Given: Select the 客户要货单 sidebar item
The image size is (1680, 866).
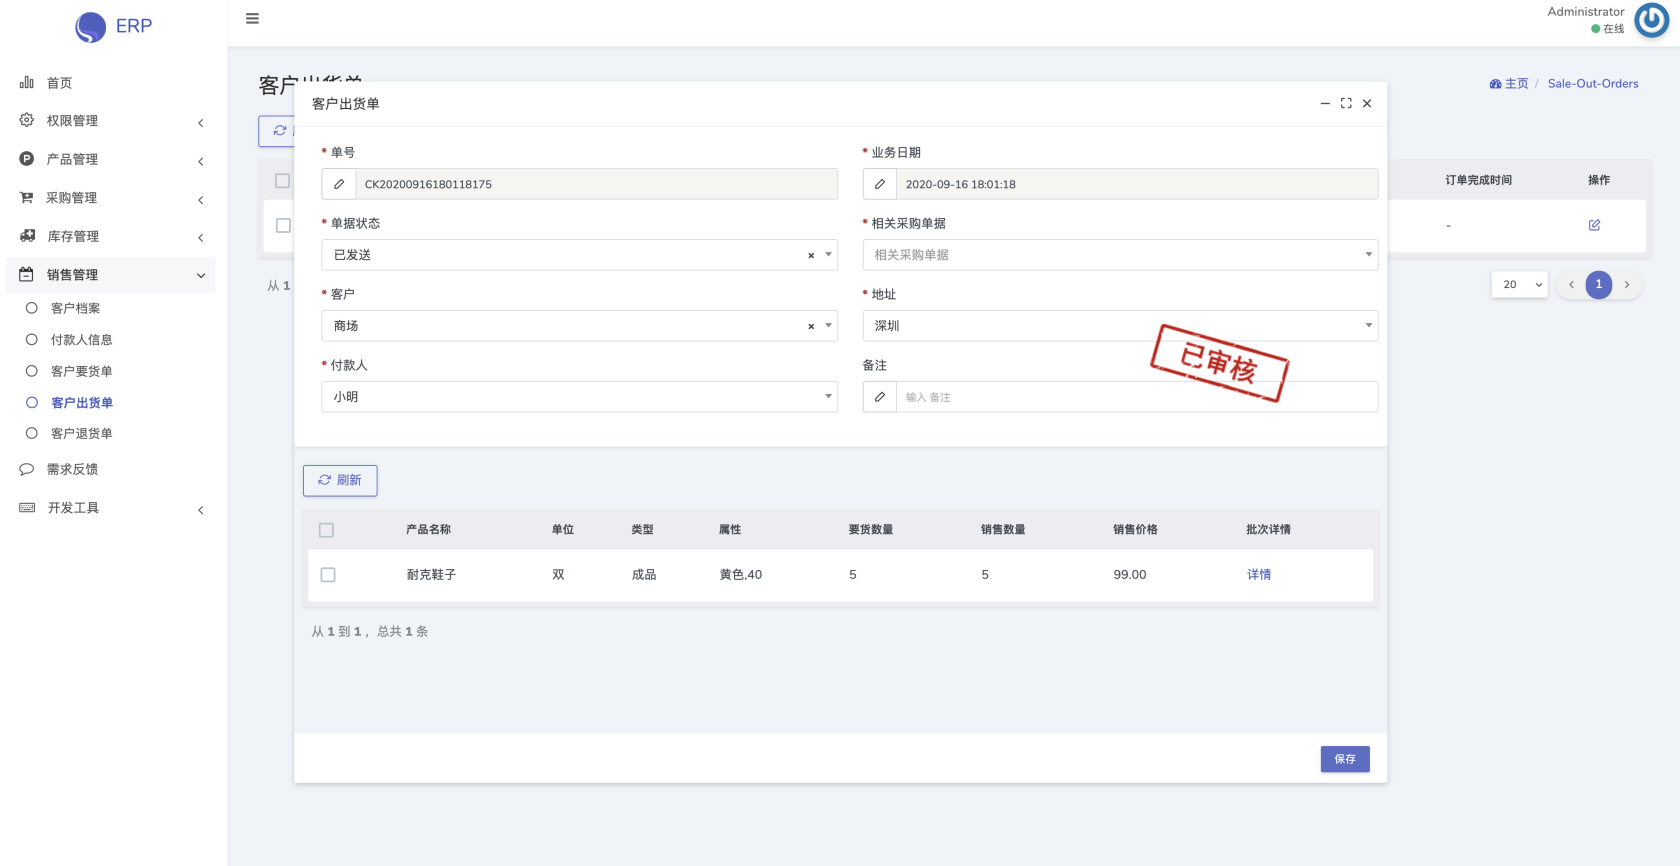Looking at the screenshot, I should tap(81, 371).
